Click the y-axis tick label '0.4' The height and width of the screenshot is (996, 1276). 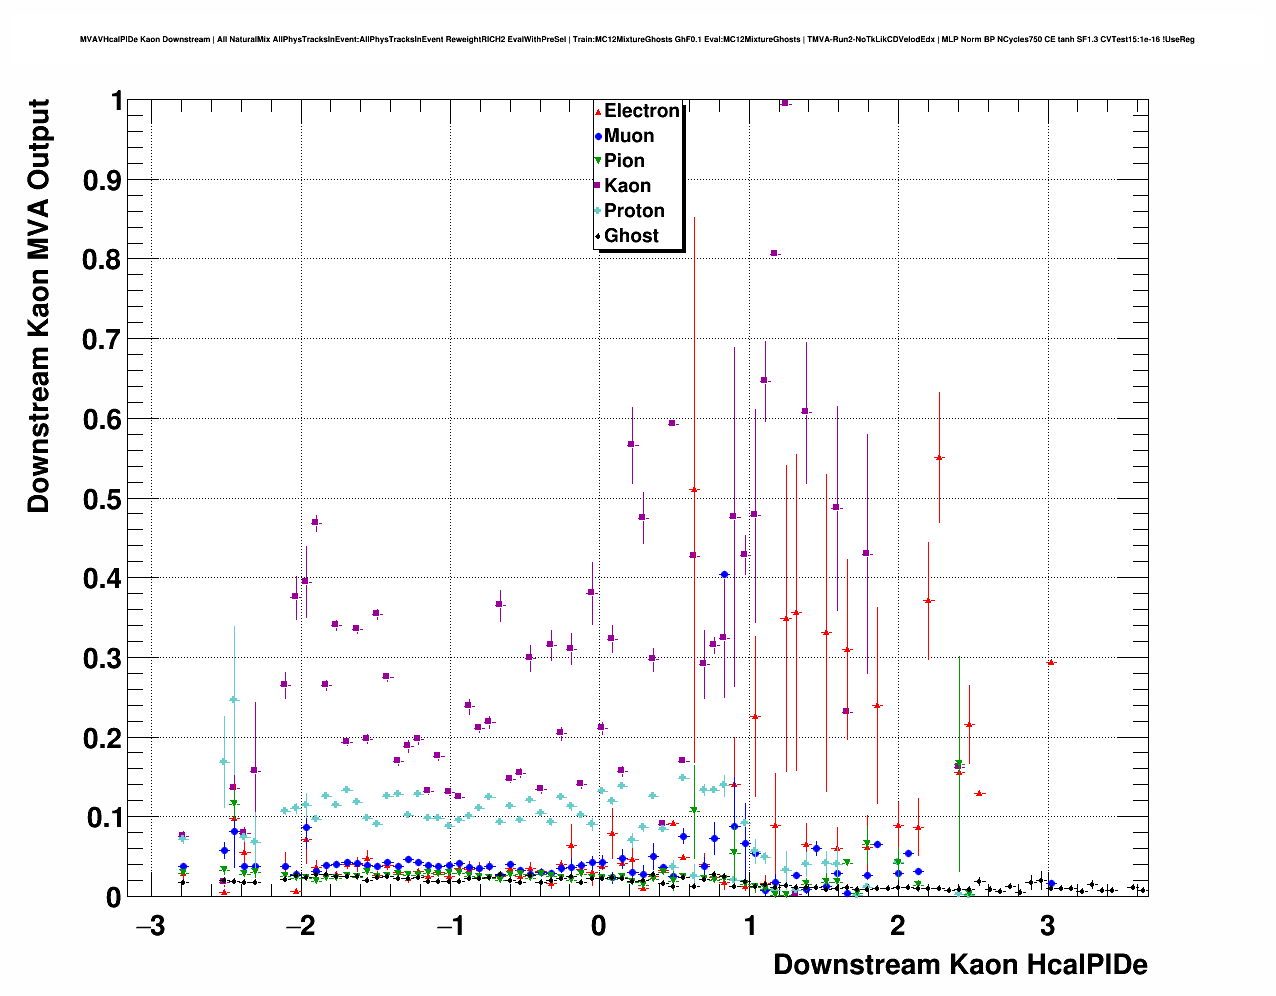(x=103, y=579)
